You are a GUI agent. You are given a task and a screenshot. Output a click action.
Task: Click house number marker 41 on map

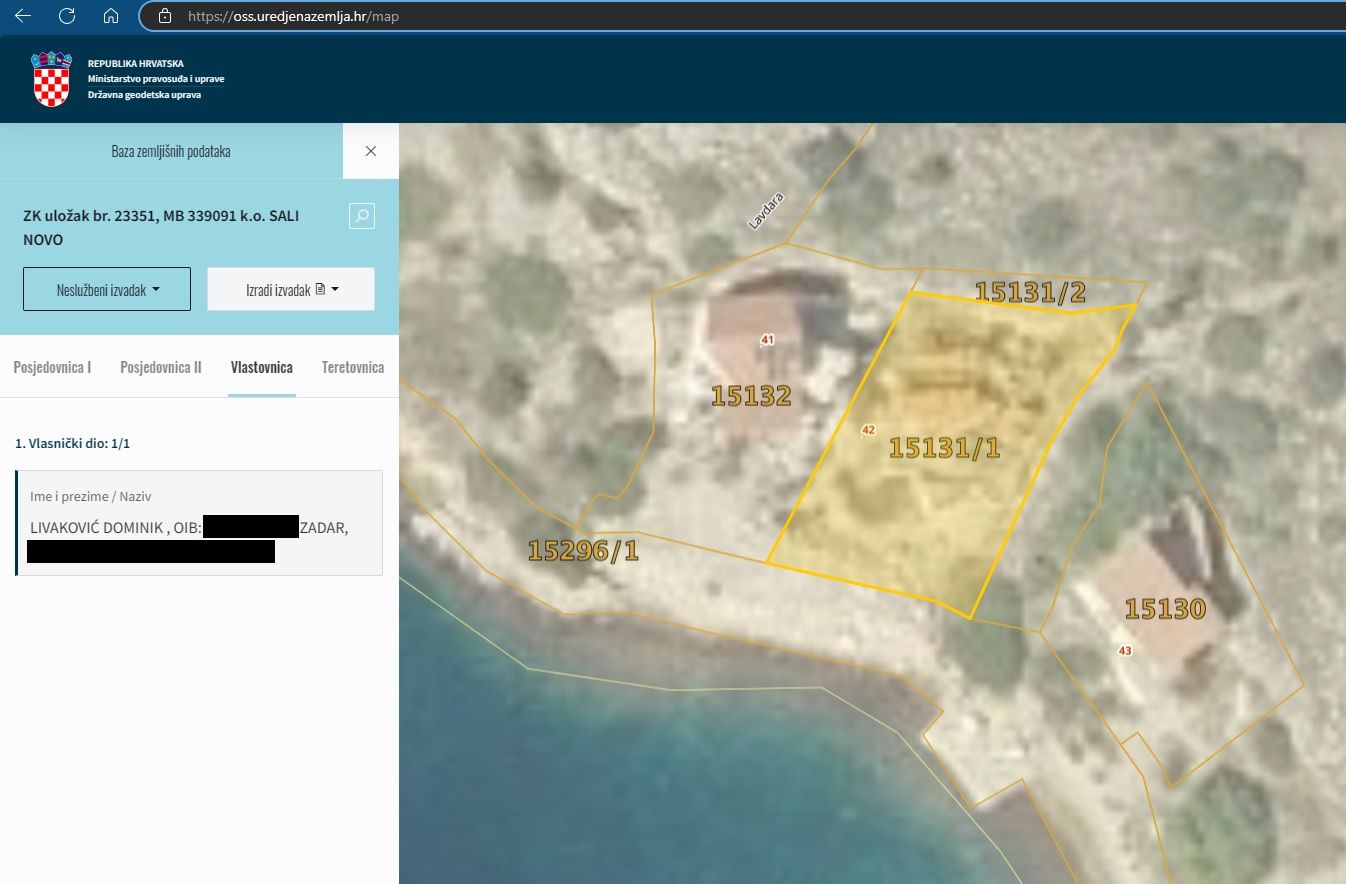(x=767, y=340)
